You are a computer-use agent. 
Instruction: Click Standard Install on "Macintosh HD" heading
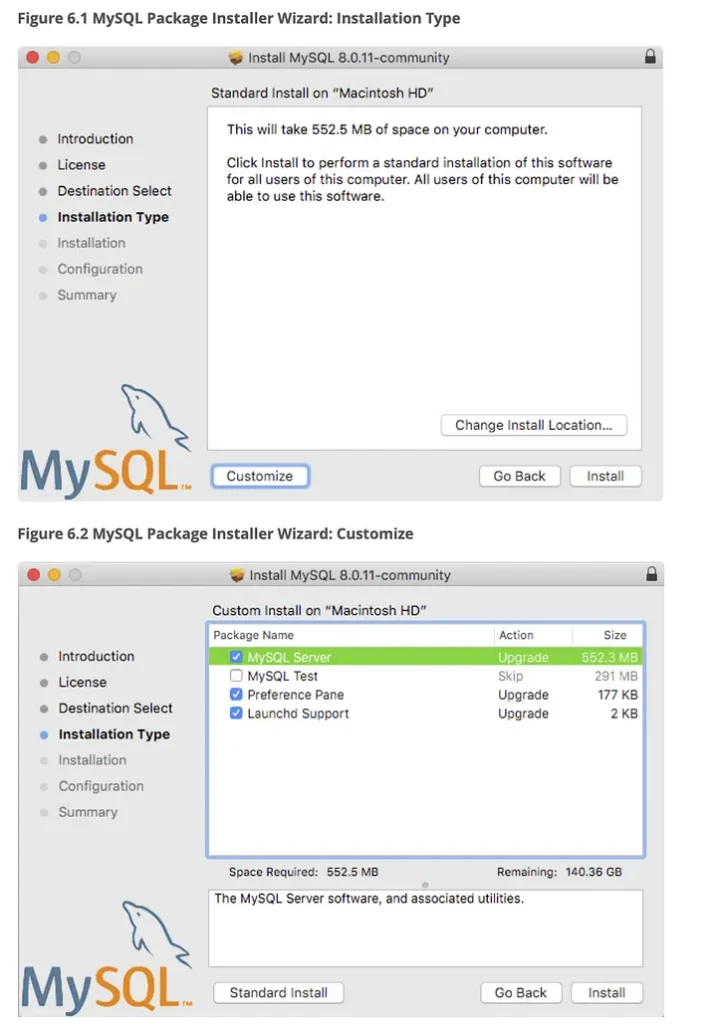322,93
